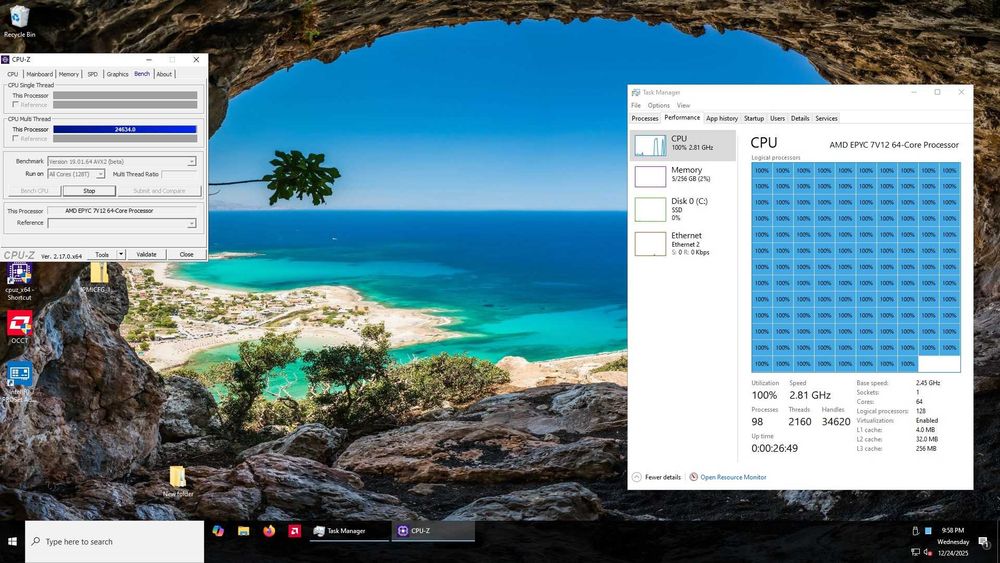Open the red AMD app in taskbar
The image size is (1000, 563).
pyautogui.click(x=295, y=530)
